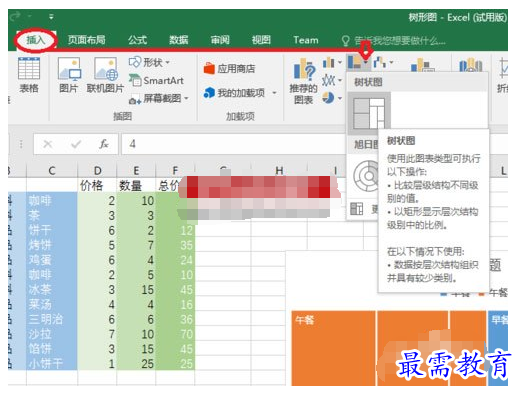Click the 茶 cell

52,215
